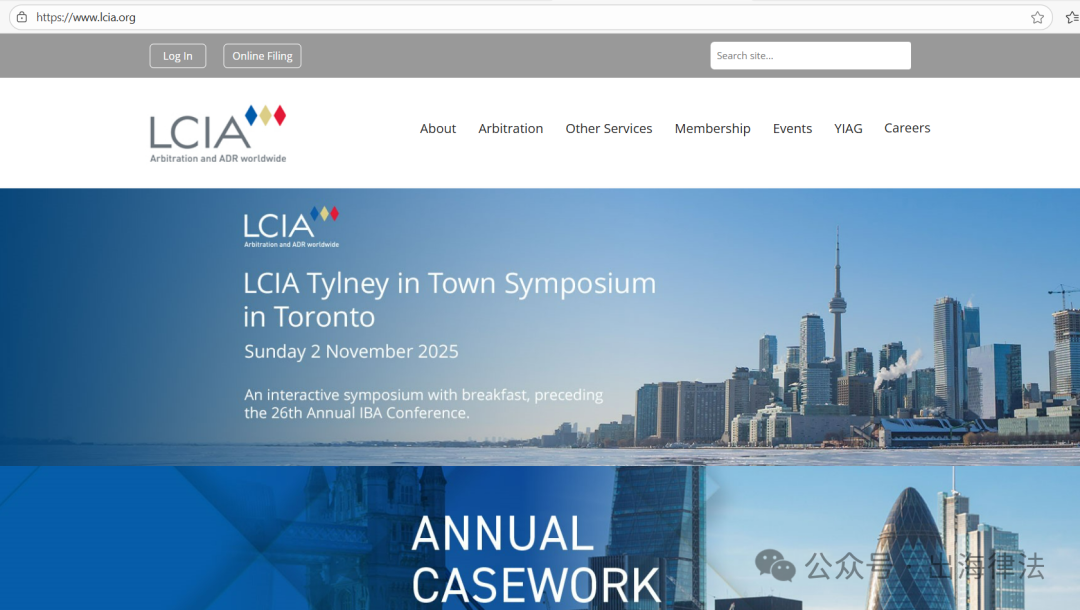Click the LCIA logo in the header
Screen dimensions: 1080x610
coord(218,134)
